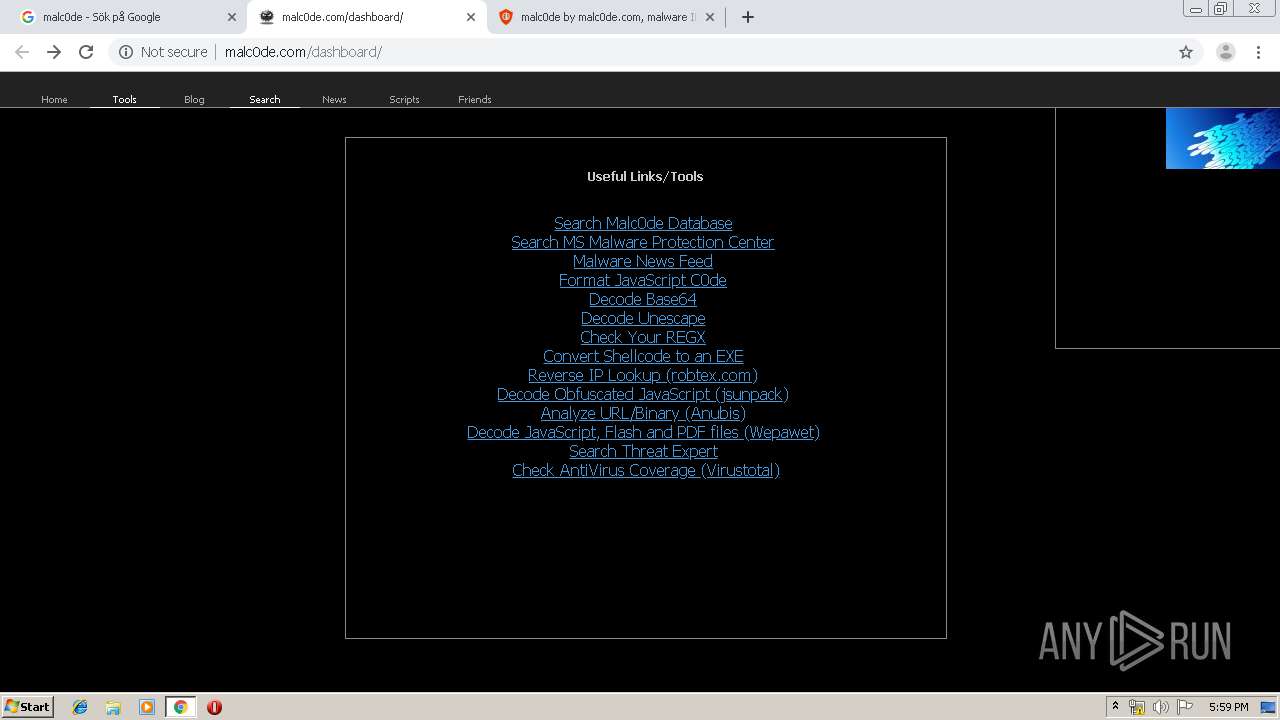Open the Search navigation item
Viewport: 1280px width, 720px height.
pyautogui.click(x=265, y=99)
